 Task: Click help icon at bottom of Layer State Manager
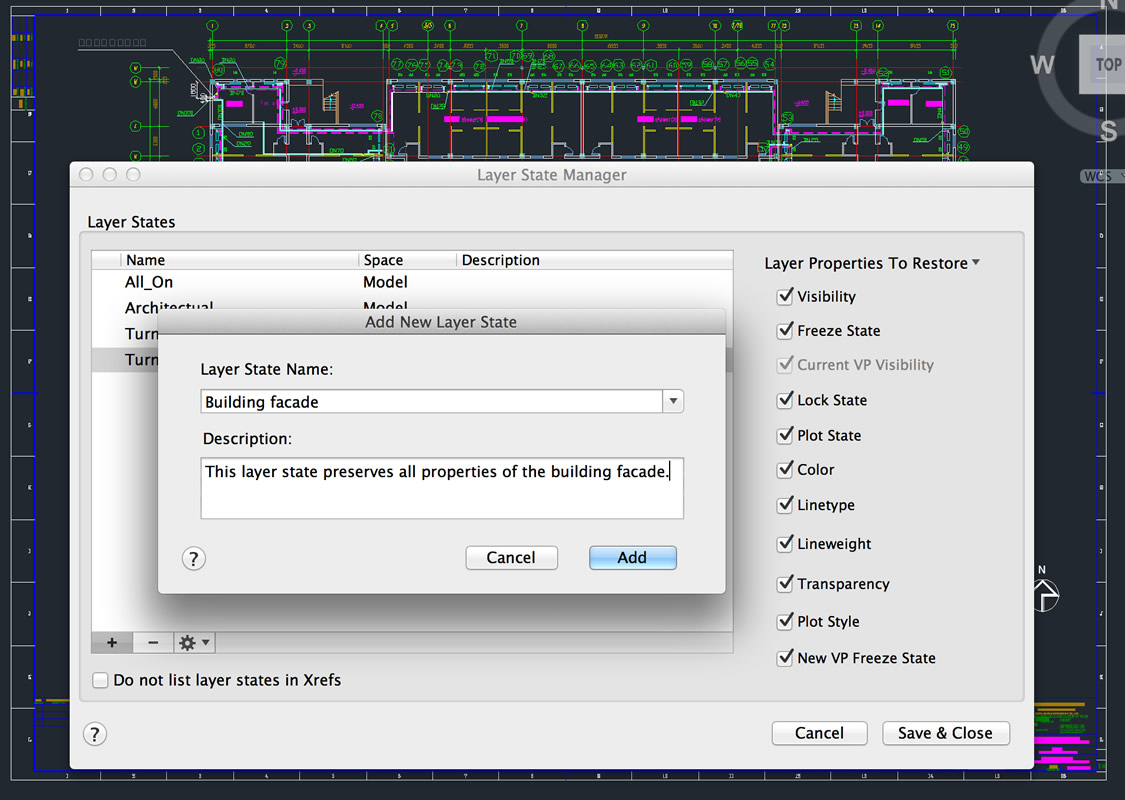(94, 734)
